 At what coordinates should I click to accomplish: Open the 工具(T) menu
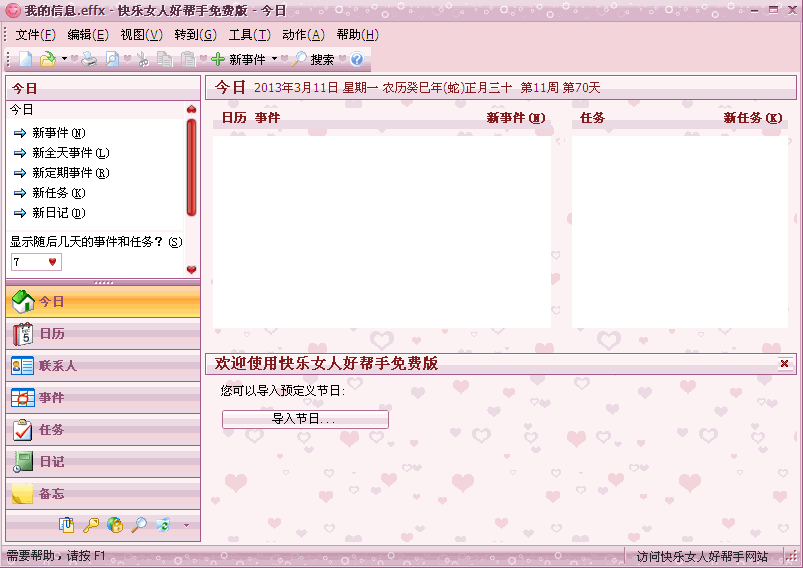249,34
